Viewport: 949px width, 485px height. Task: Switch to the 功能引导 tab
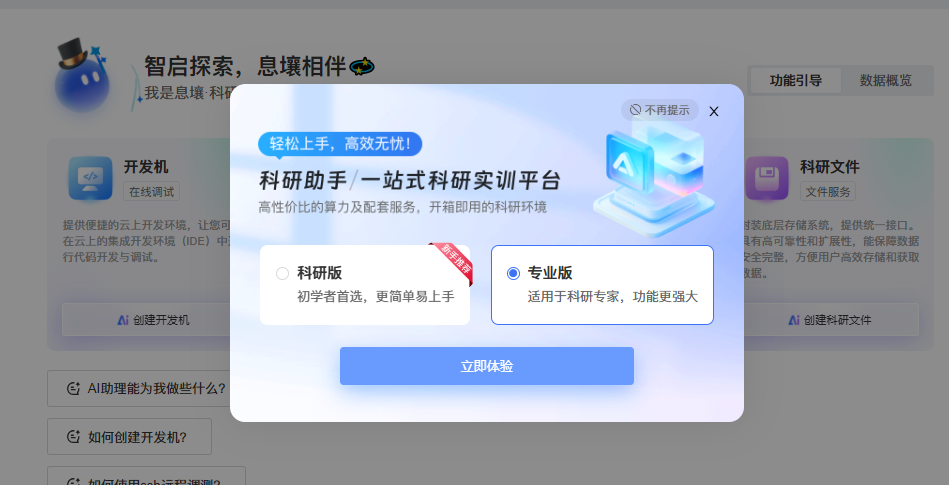[x=795, y=81]
